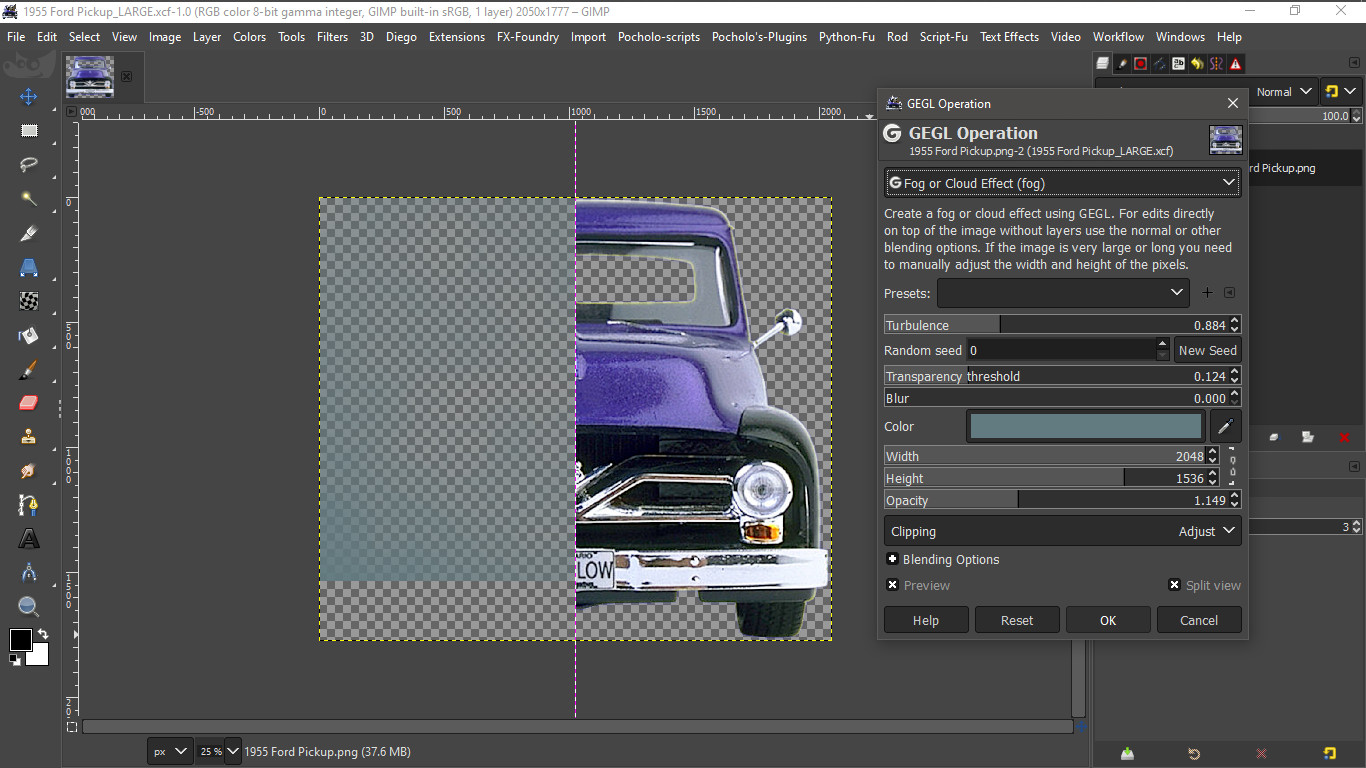This screenshot has width=1366, height=768.
Task: Open the Undo History dock tab
Action: pos(1197,64)
